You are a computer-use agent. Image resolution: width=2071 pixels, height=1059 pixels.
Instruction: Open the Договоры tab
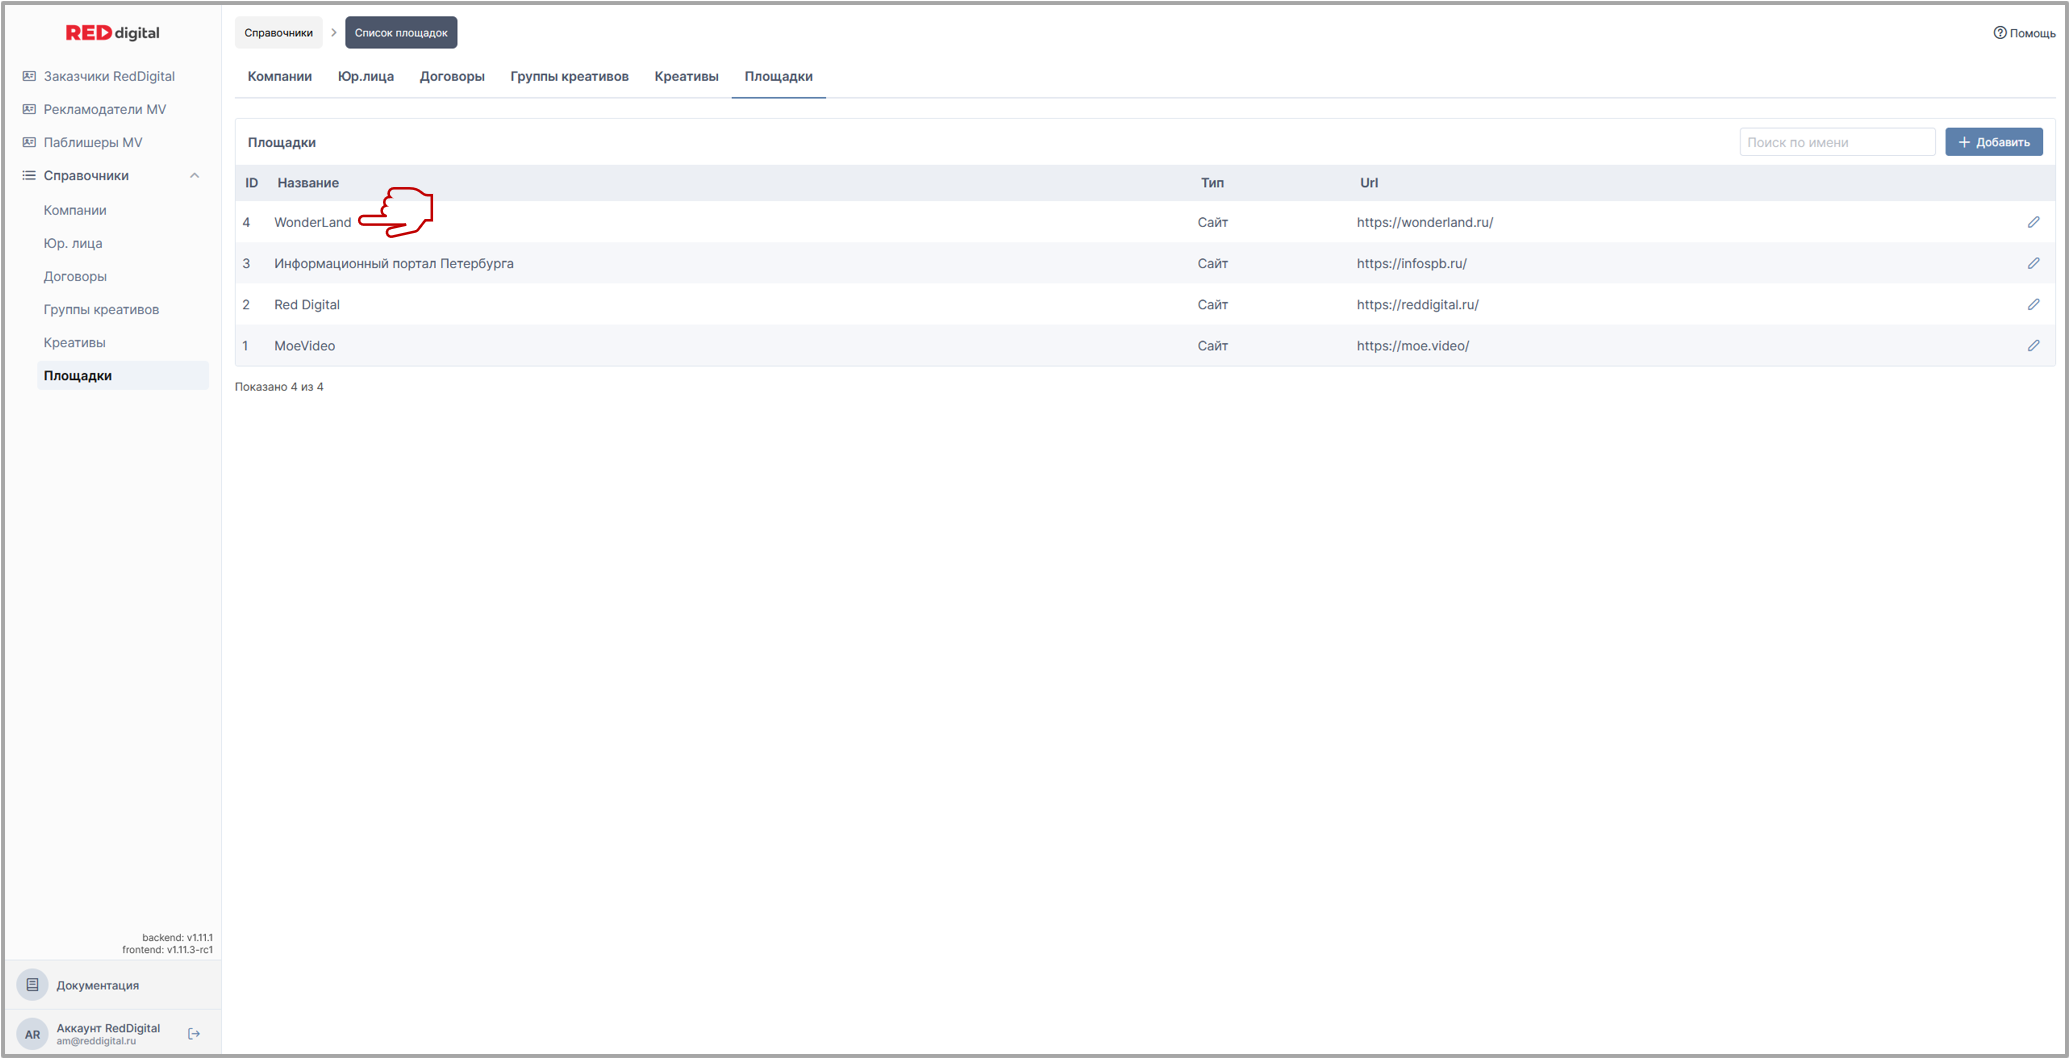click(x=452, y=77)
